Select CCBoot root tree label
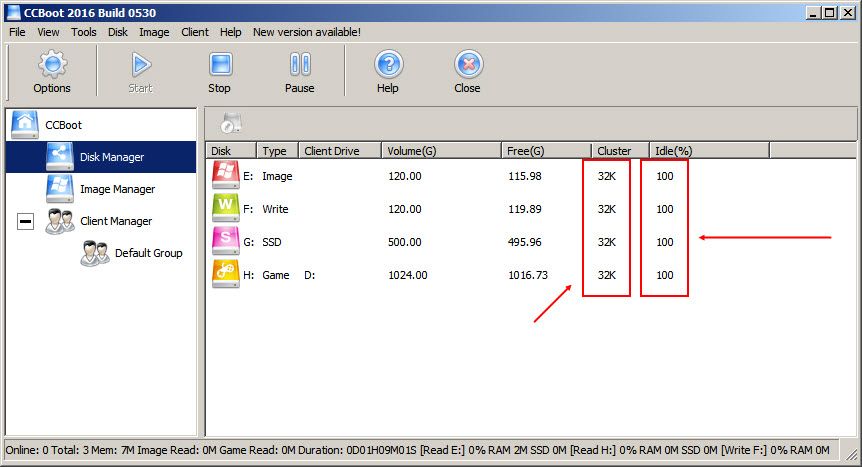The image size is (862, 467). 63,125
